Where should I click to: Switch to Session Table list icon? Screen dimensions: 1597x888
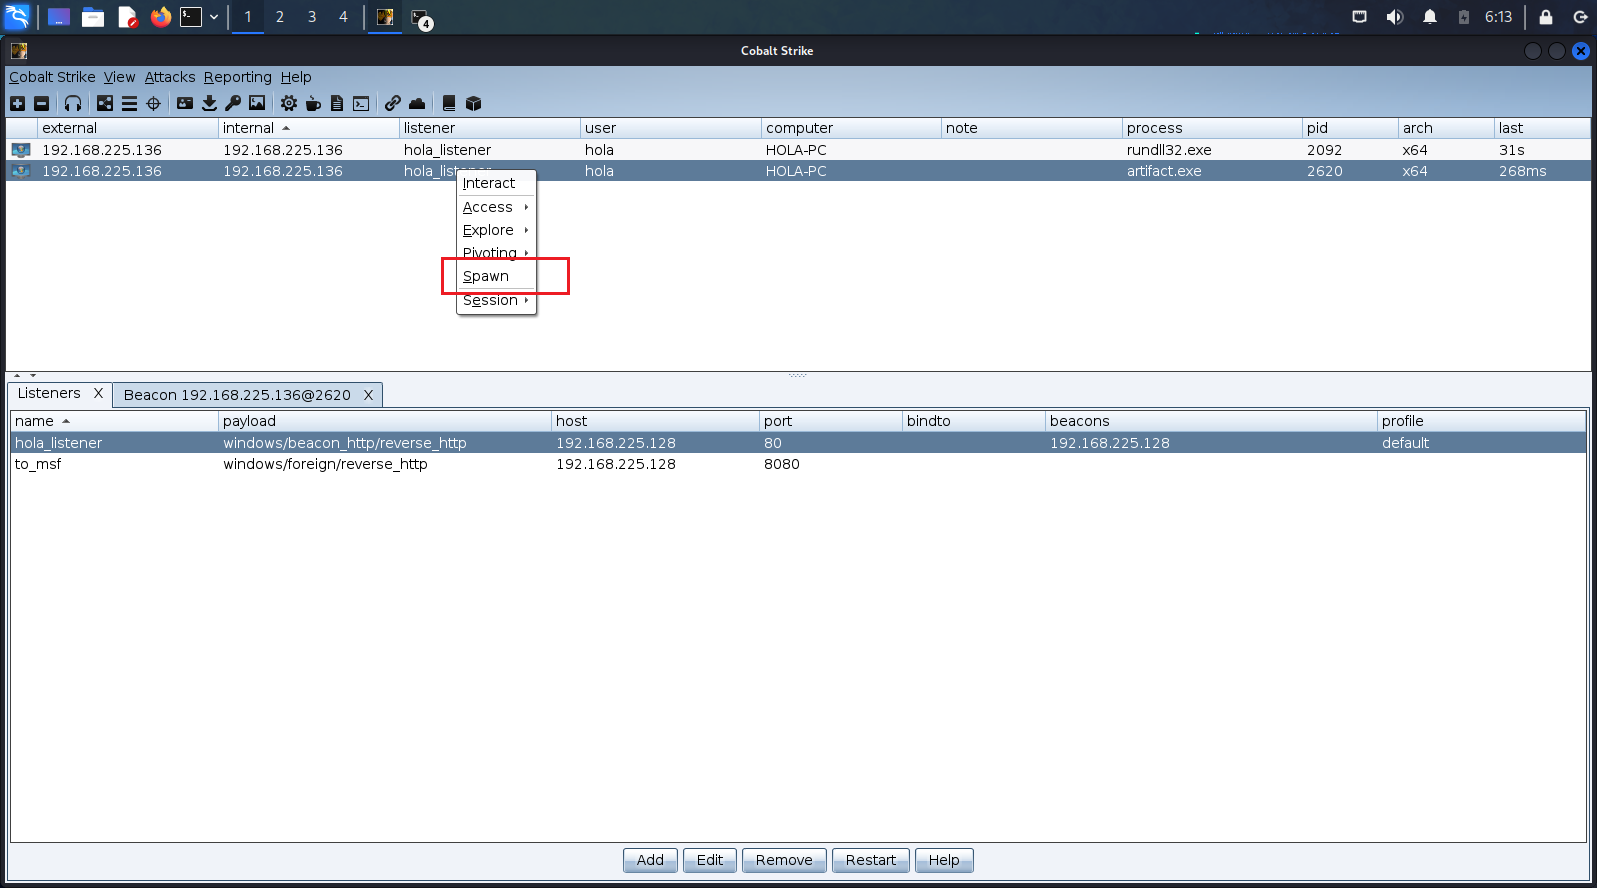[x=129, y=103]
